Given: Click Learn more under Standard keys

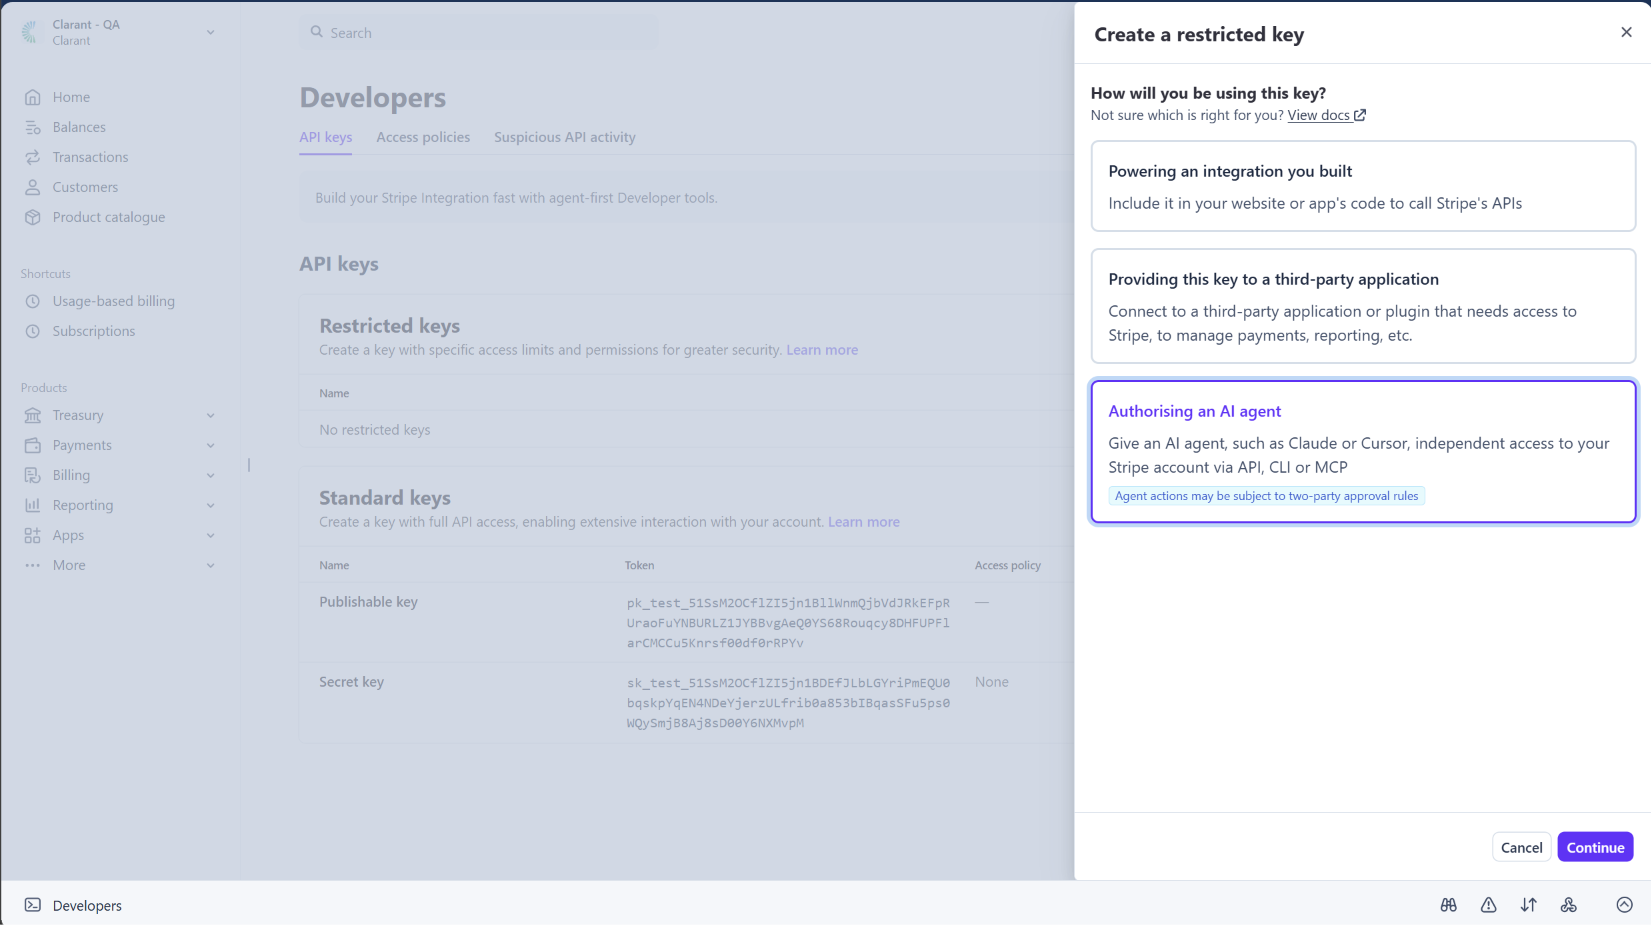Looking at the screenshot, I should 864,522.
